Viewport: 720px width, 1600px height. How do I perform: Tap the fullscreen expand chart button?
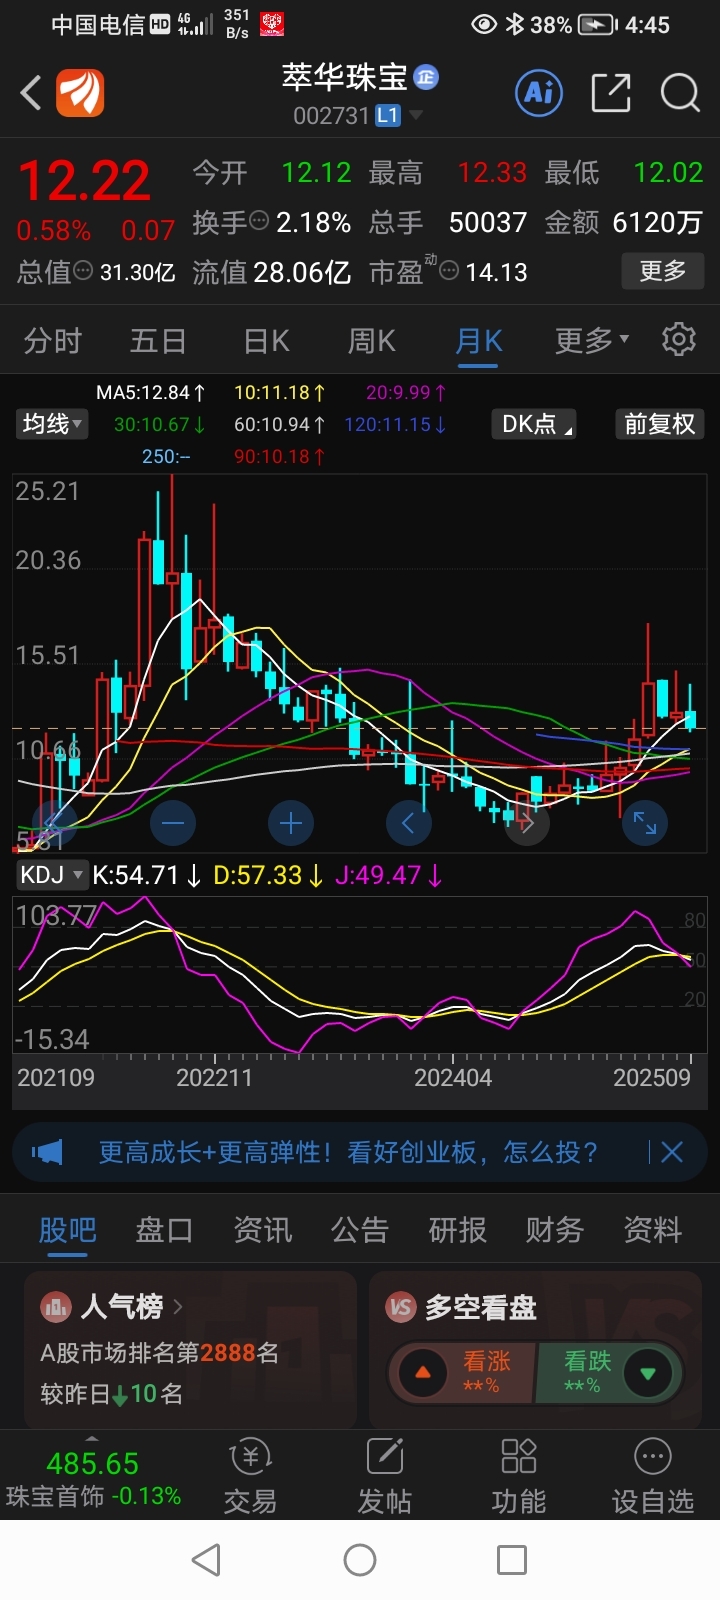click(645, 823)
